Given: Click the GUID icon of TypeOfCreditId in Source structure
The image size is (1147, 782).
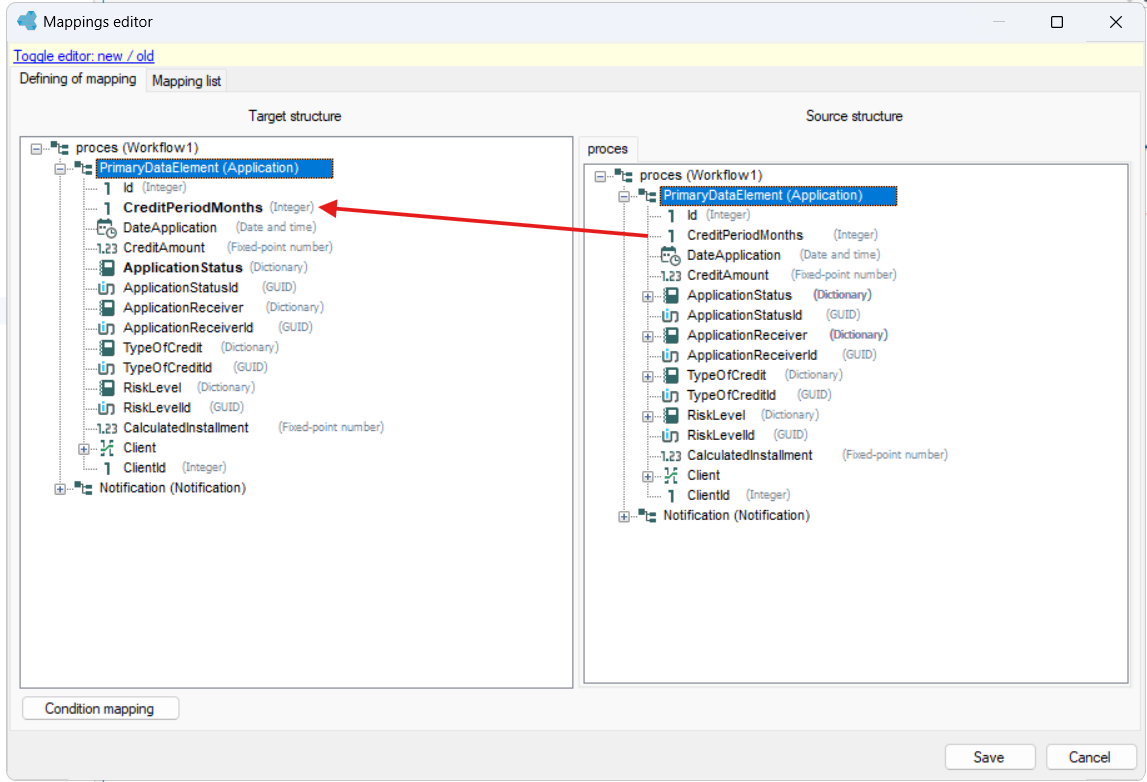Looking at the screenshot, I should tap(671, 396).
